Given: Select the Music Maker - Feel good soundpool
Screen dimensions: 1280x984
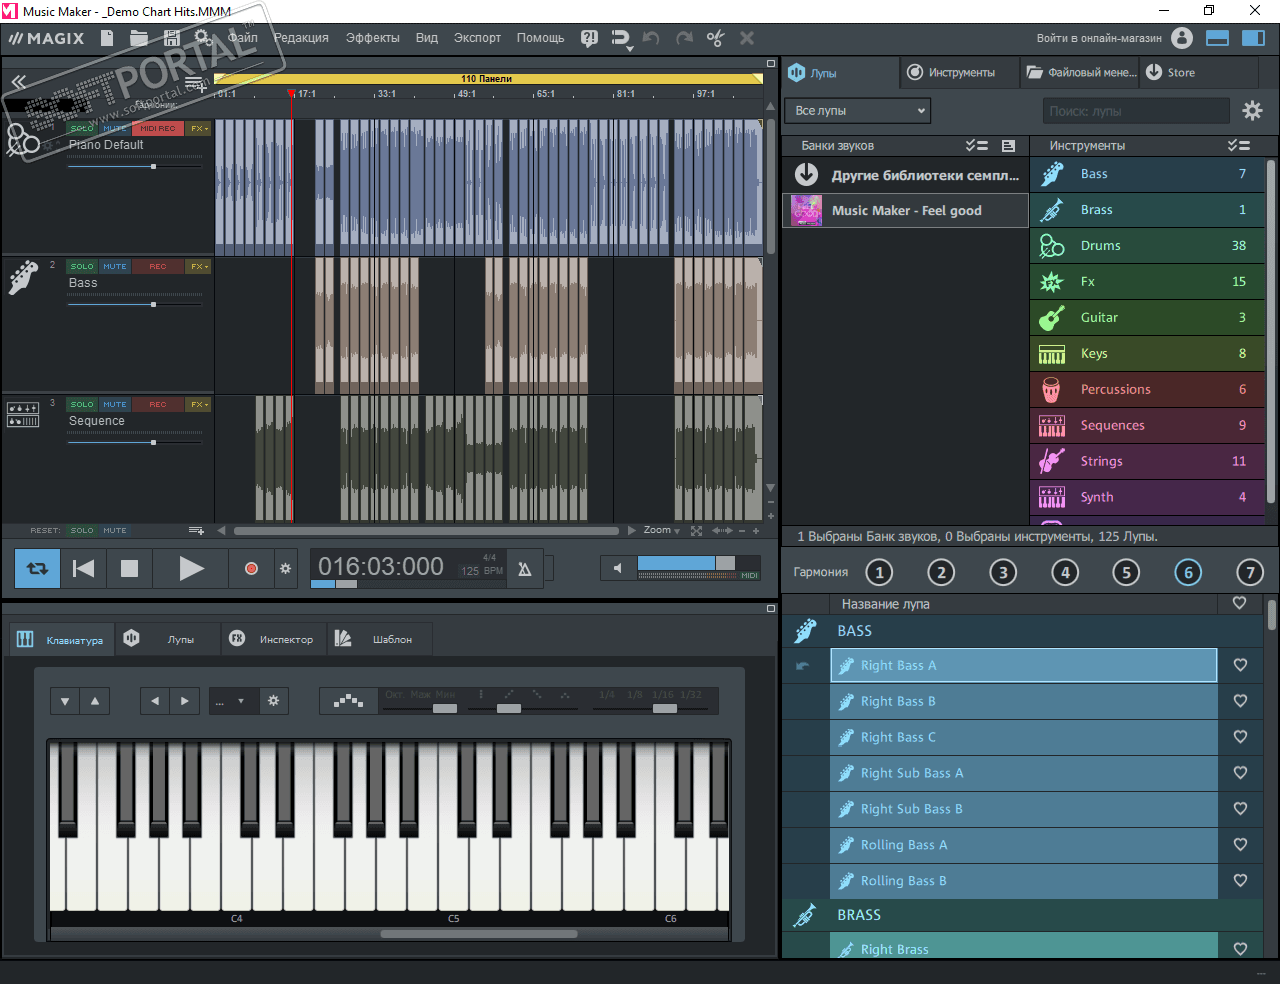Looking at the screenshot, I should click(x=906, y=211).
